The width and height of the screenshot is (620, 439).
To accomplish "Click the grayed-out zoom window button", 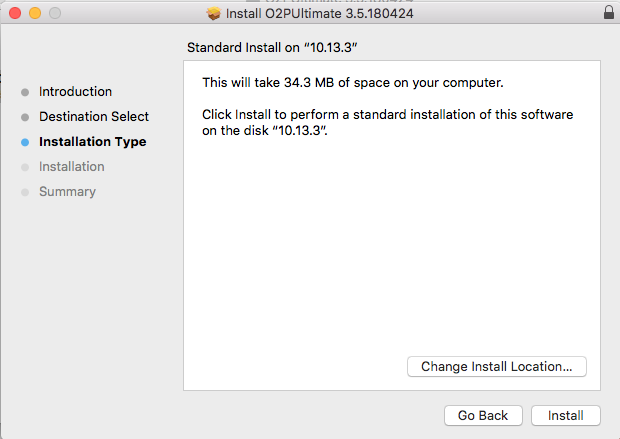I will (x=55, y=13).
